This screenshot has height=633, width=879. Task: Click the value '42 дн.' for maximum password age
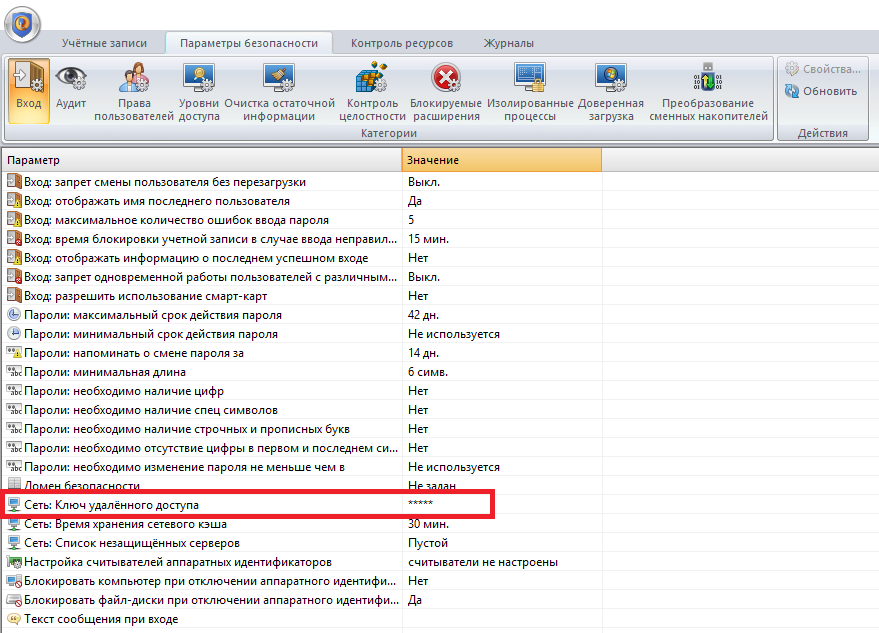tap(423, 315)
